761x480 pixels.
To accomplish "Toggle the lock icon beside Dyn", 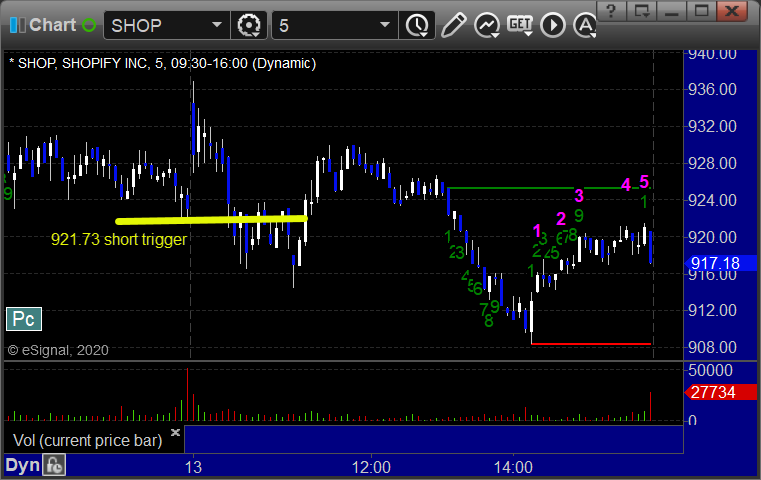I will click(x=54, y=465).
